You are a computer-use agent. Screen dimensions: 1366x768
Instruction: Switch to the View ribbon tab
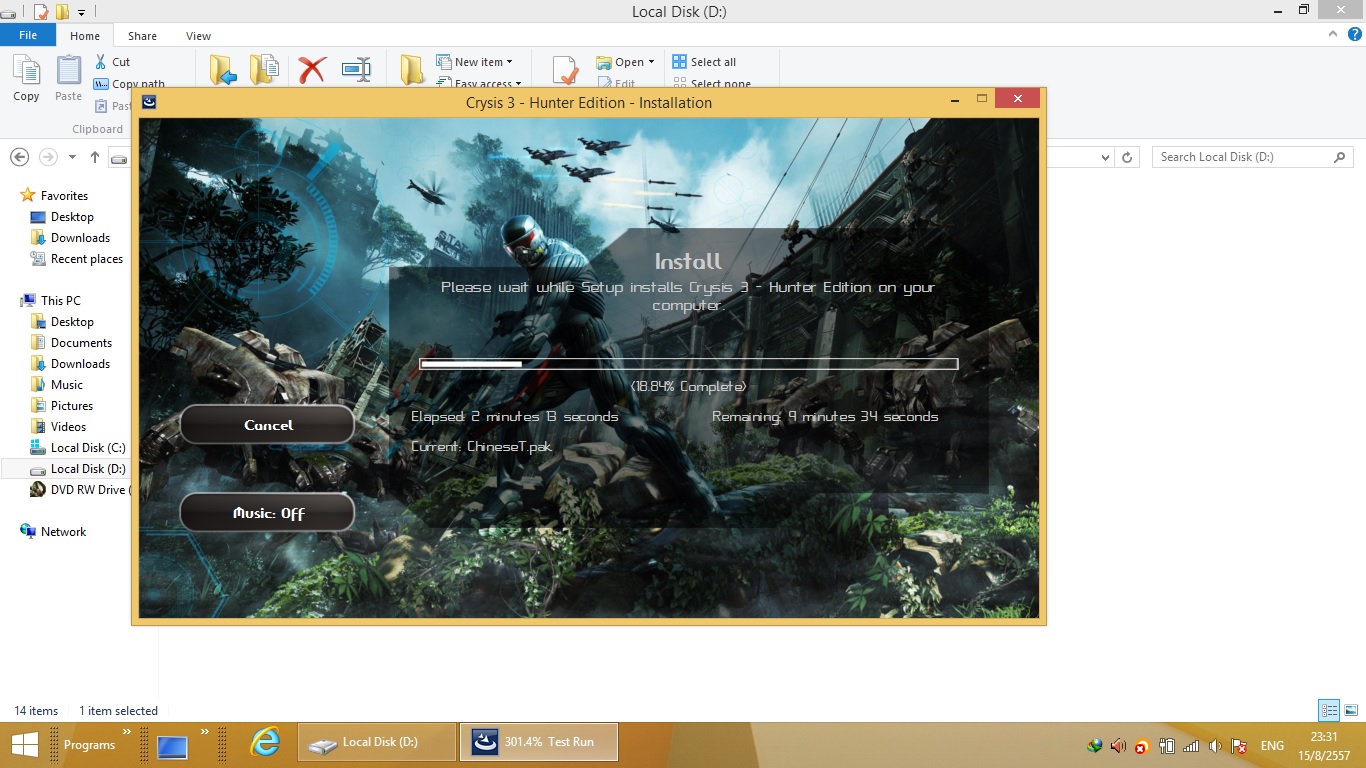[198, 36]
